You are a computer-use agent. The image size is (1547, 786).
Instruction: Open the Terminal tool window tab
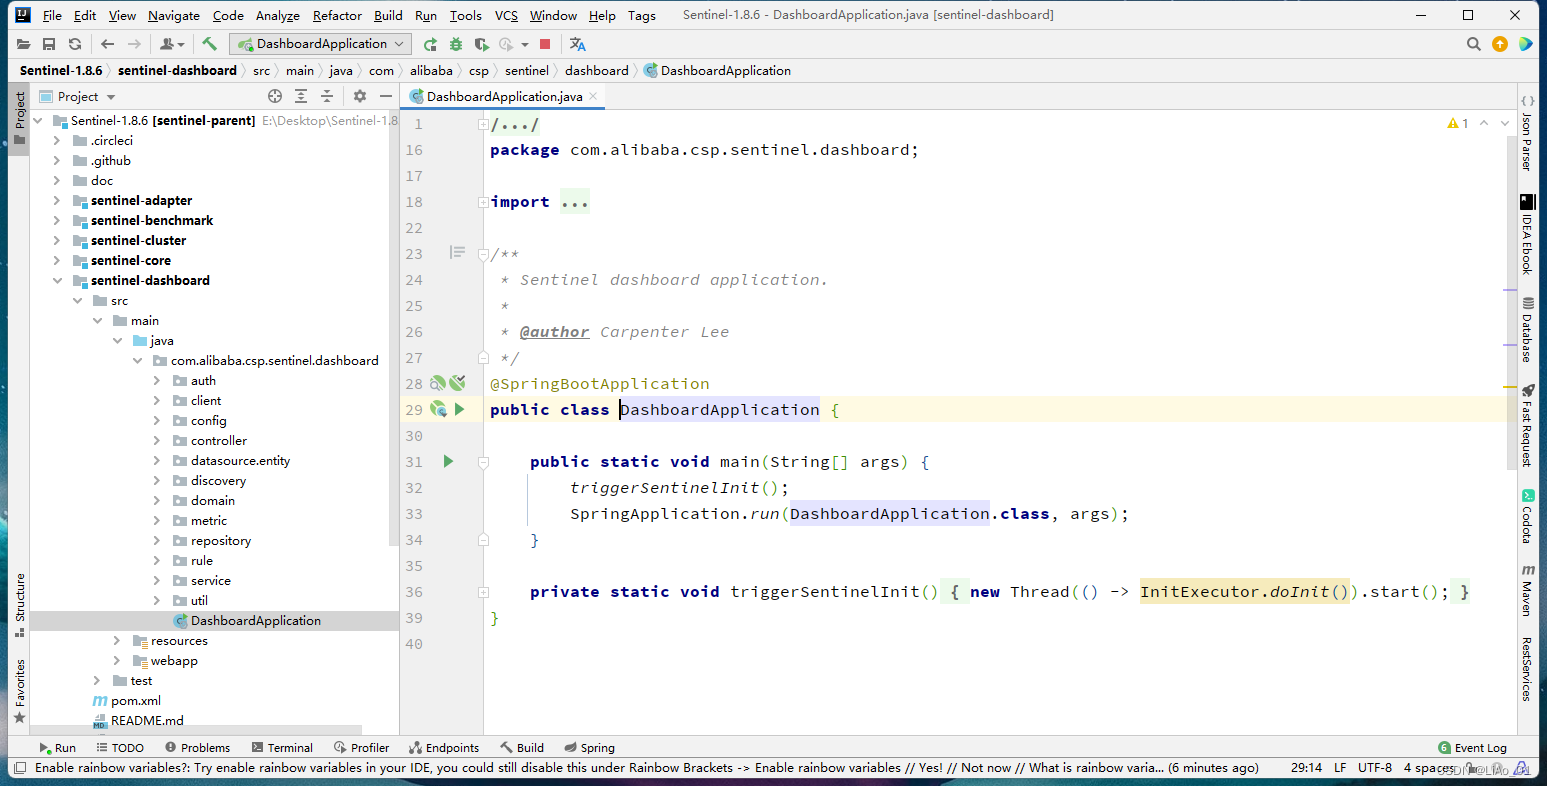click(x=282, y=747)
